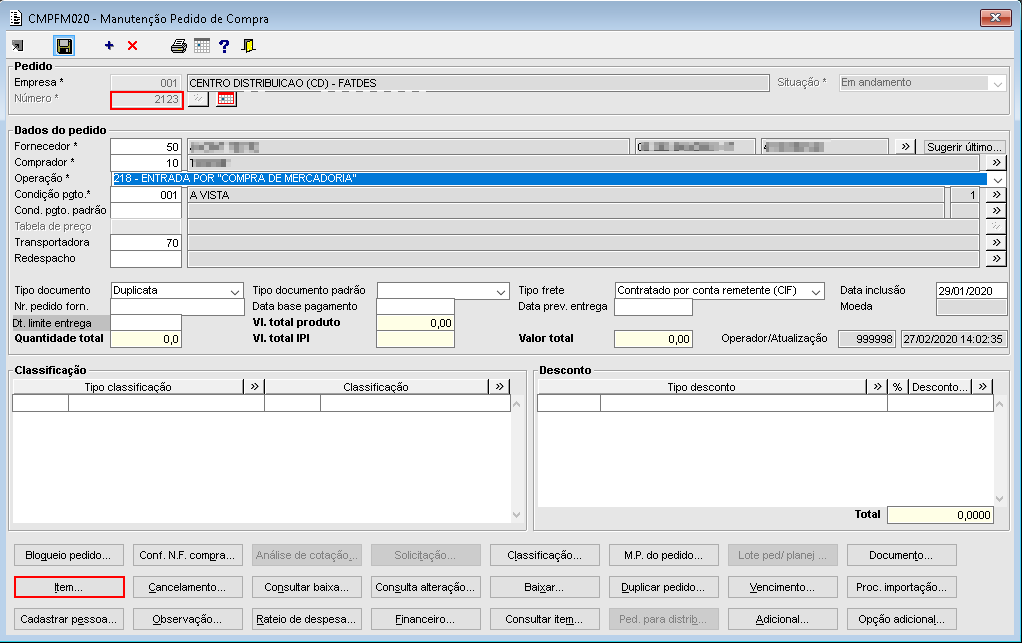Open Tipo documento Duplicata dropdown
This screenshot has width=1022, height=643.
[235, 291]
